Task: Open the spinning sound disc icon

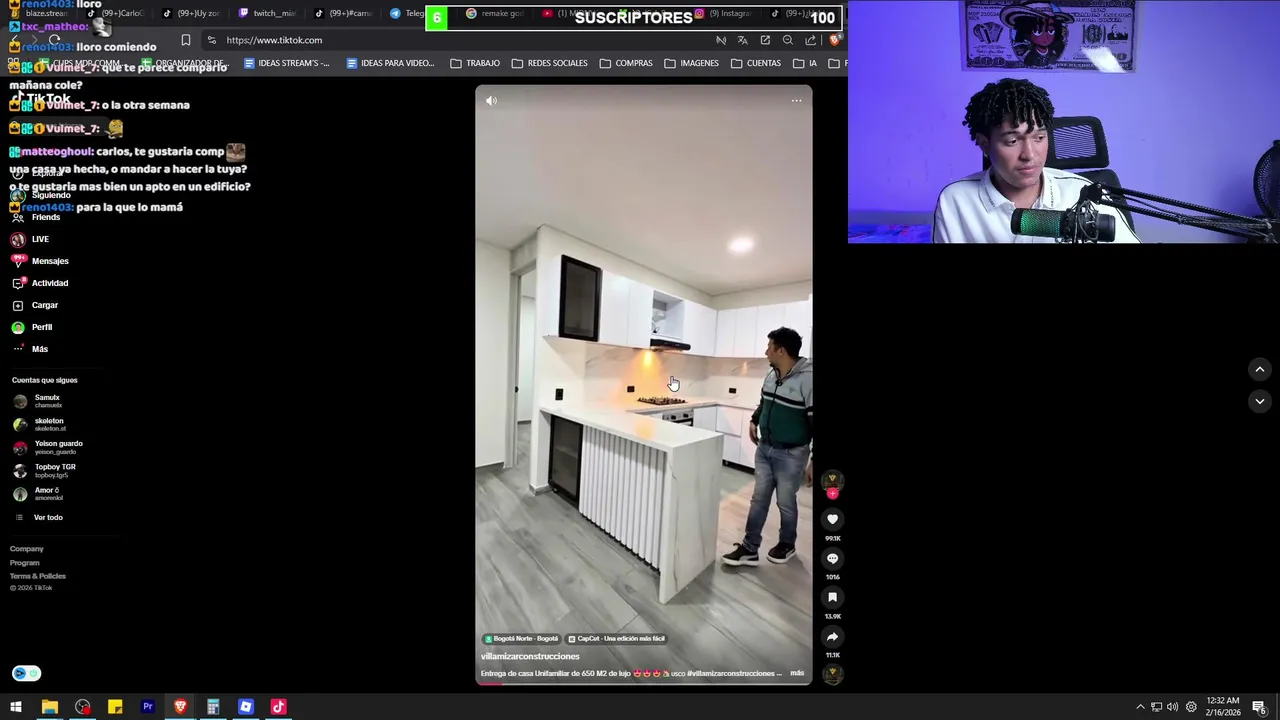Action: click(832, 674)
